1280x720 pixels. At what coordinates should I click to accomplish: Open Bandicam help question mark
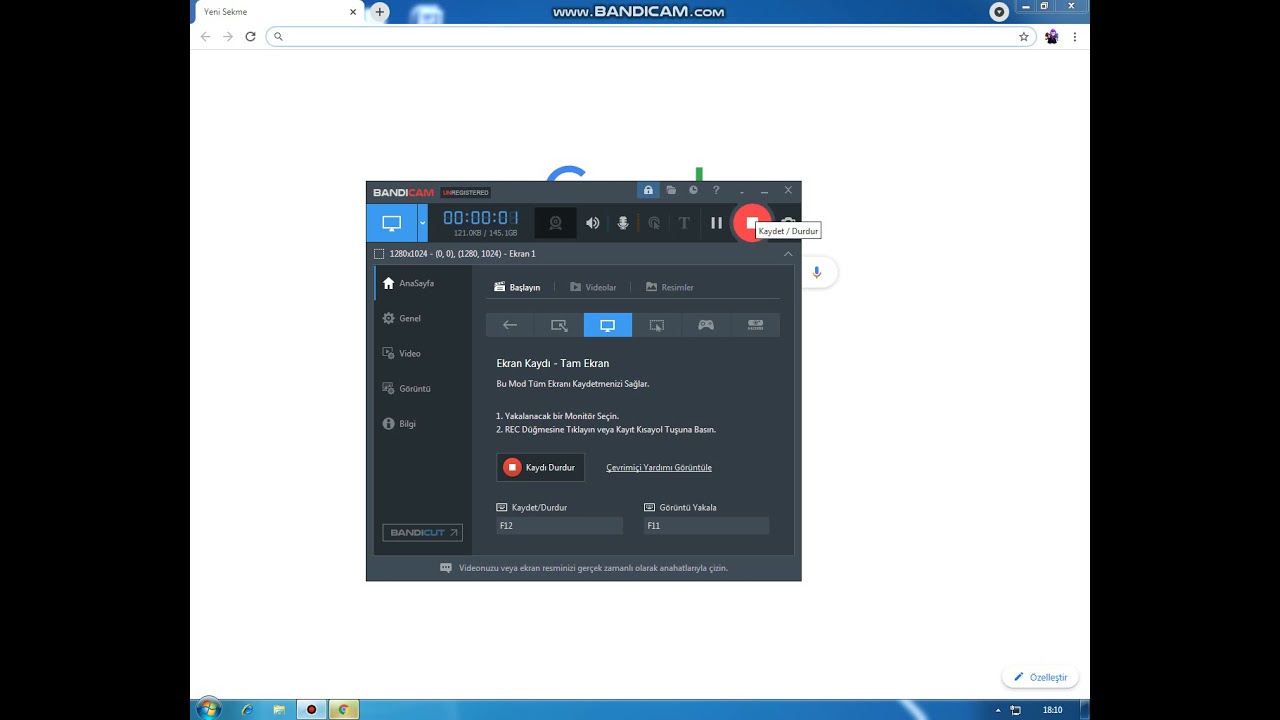click(x=716, y=190)
